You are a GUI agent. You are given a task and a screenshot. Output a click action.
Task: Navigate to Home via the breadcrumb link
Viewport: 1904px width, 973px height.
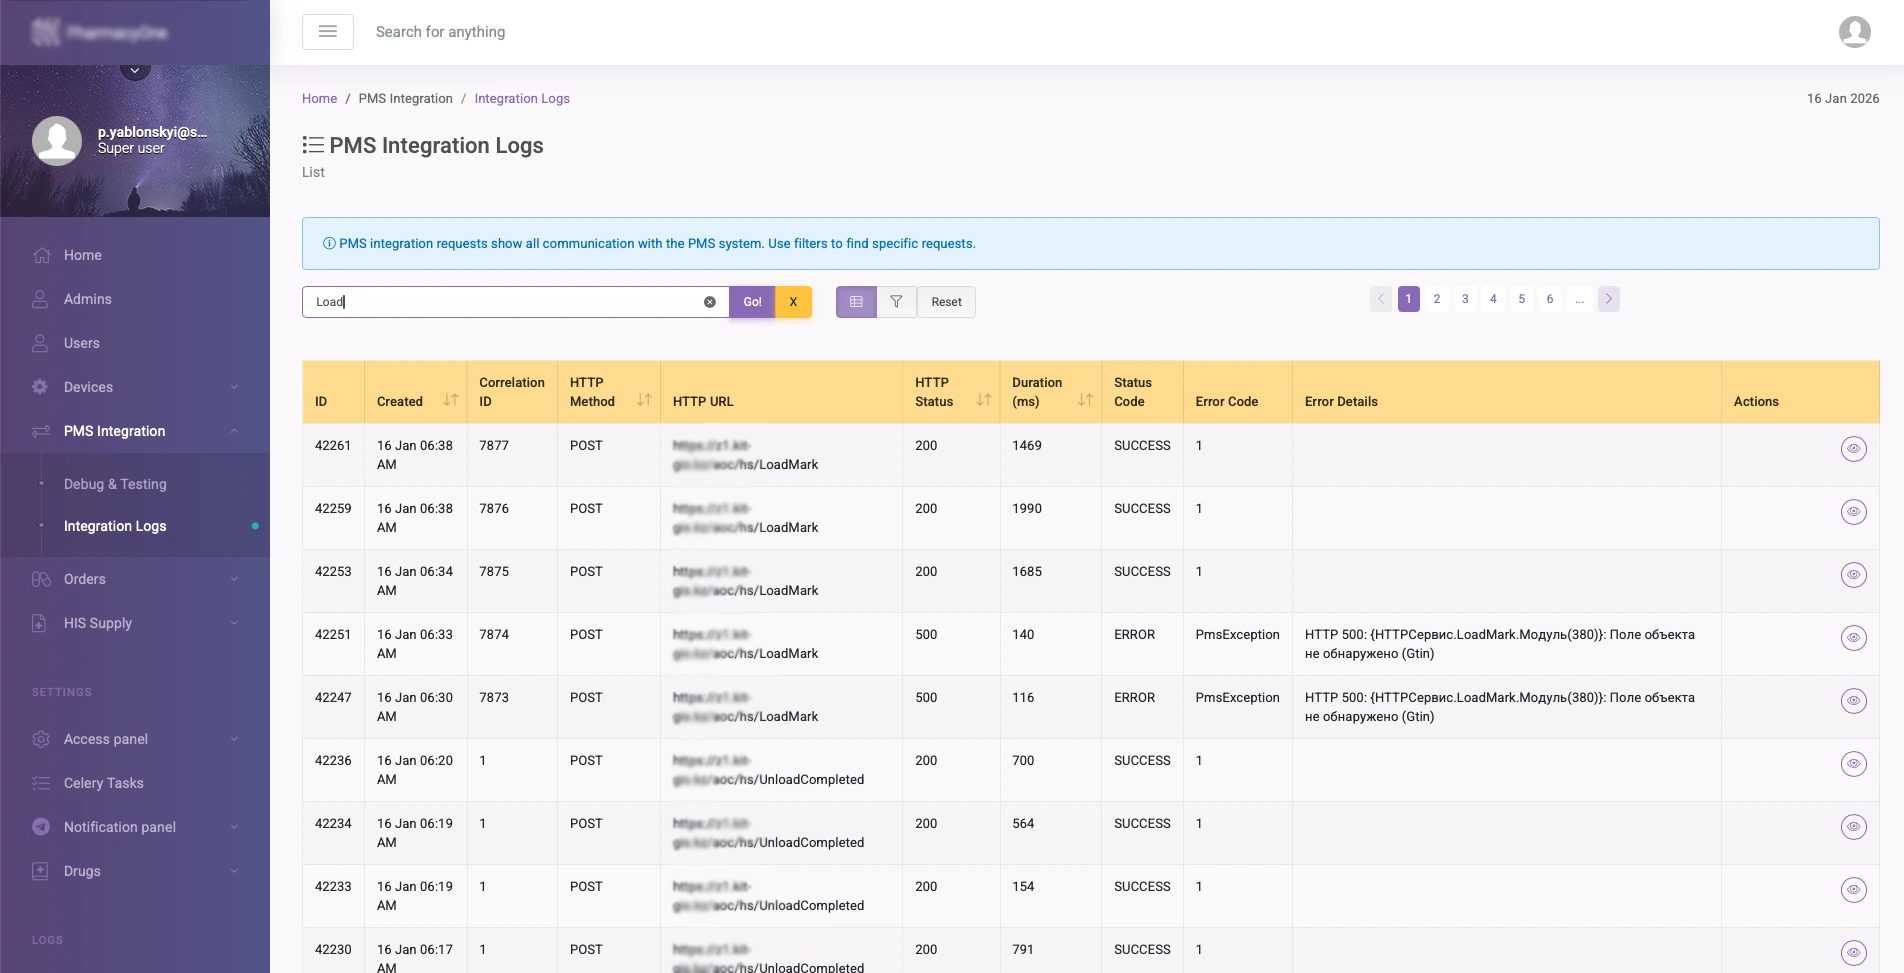pos(319,98)
